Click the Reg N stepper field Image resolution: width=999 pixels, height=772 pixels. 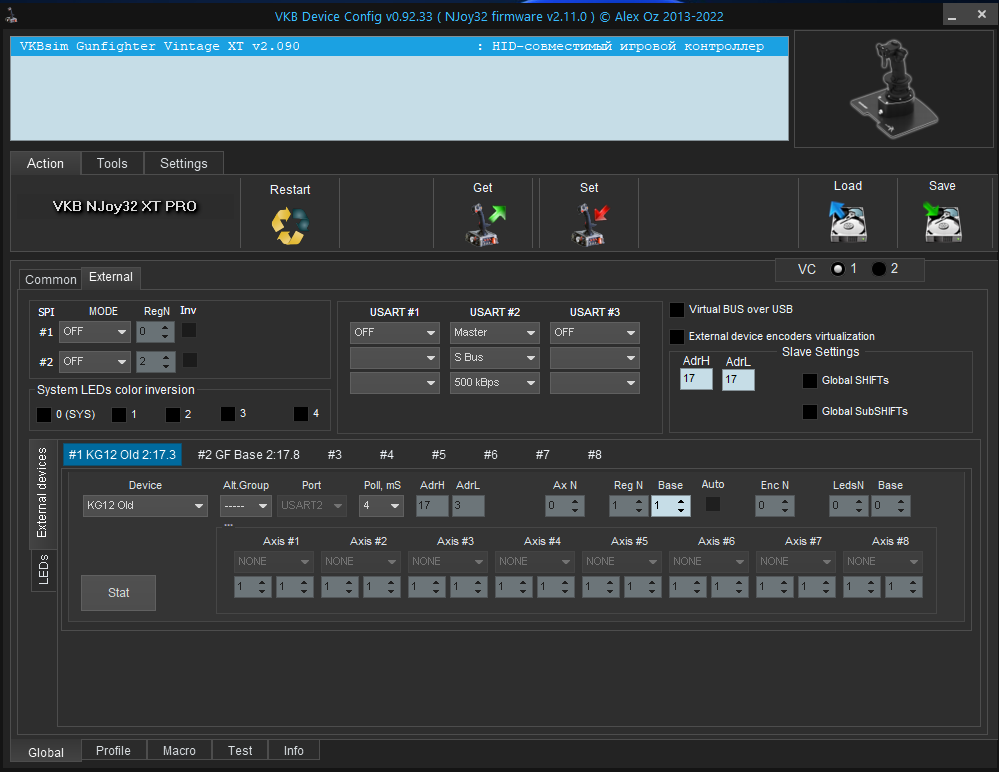628,506
